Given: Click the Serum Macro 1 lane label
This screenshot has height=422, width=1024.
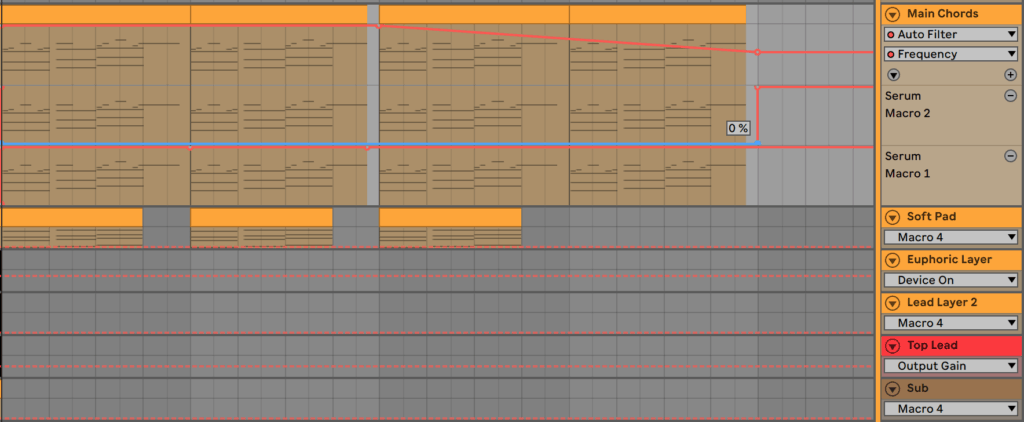Looking at the screenshot, I should 907,165.
